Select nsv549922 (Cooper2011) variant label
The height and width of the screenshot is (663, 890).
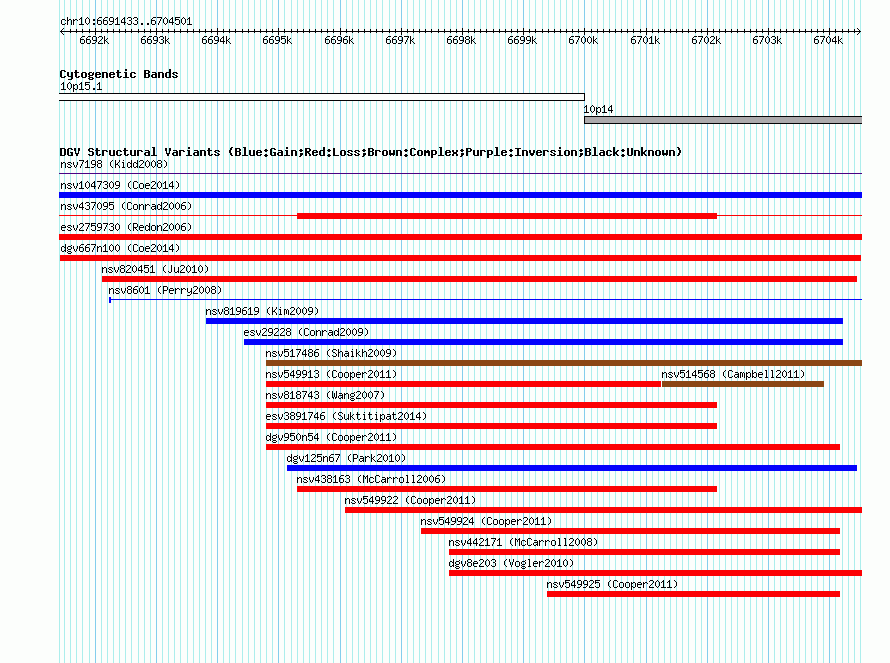tap(410, 501)
